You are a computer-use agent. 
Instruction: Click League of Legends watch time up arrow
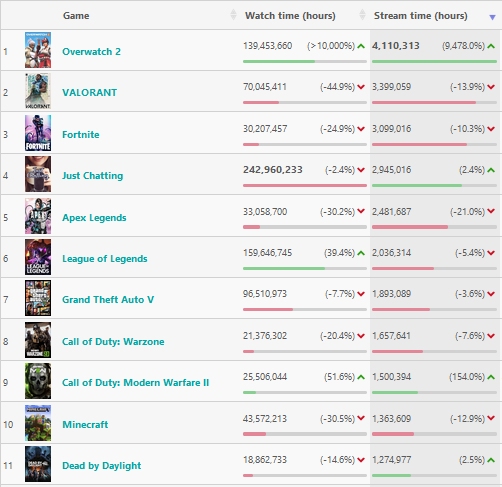tap(361, 253)
